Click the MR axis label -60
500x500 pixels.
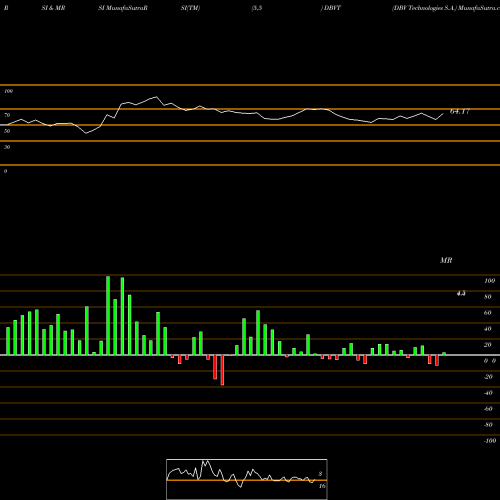click(488, 409)
